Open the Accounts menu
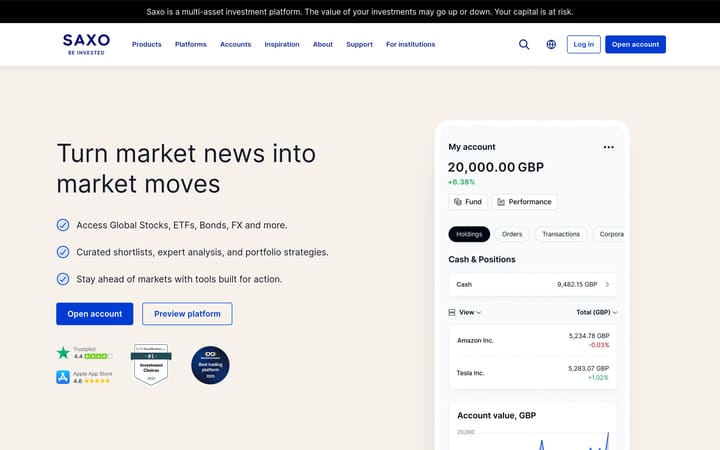Screen dimensions: 720x450 click(x=236, y=45)
